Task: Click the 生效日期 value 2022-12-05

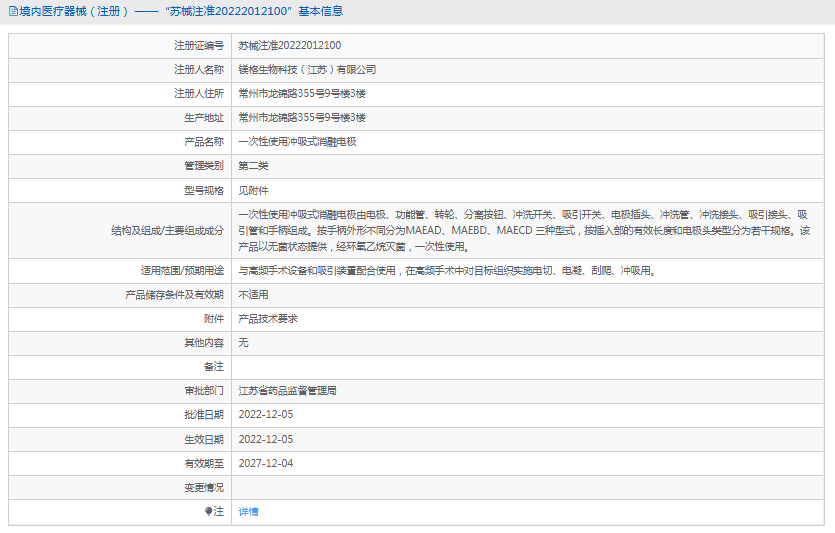Action: click(266, 440)
